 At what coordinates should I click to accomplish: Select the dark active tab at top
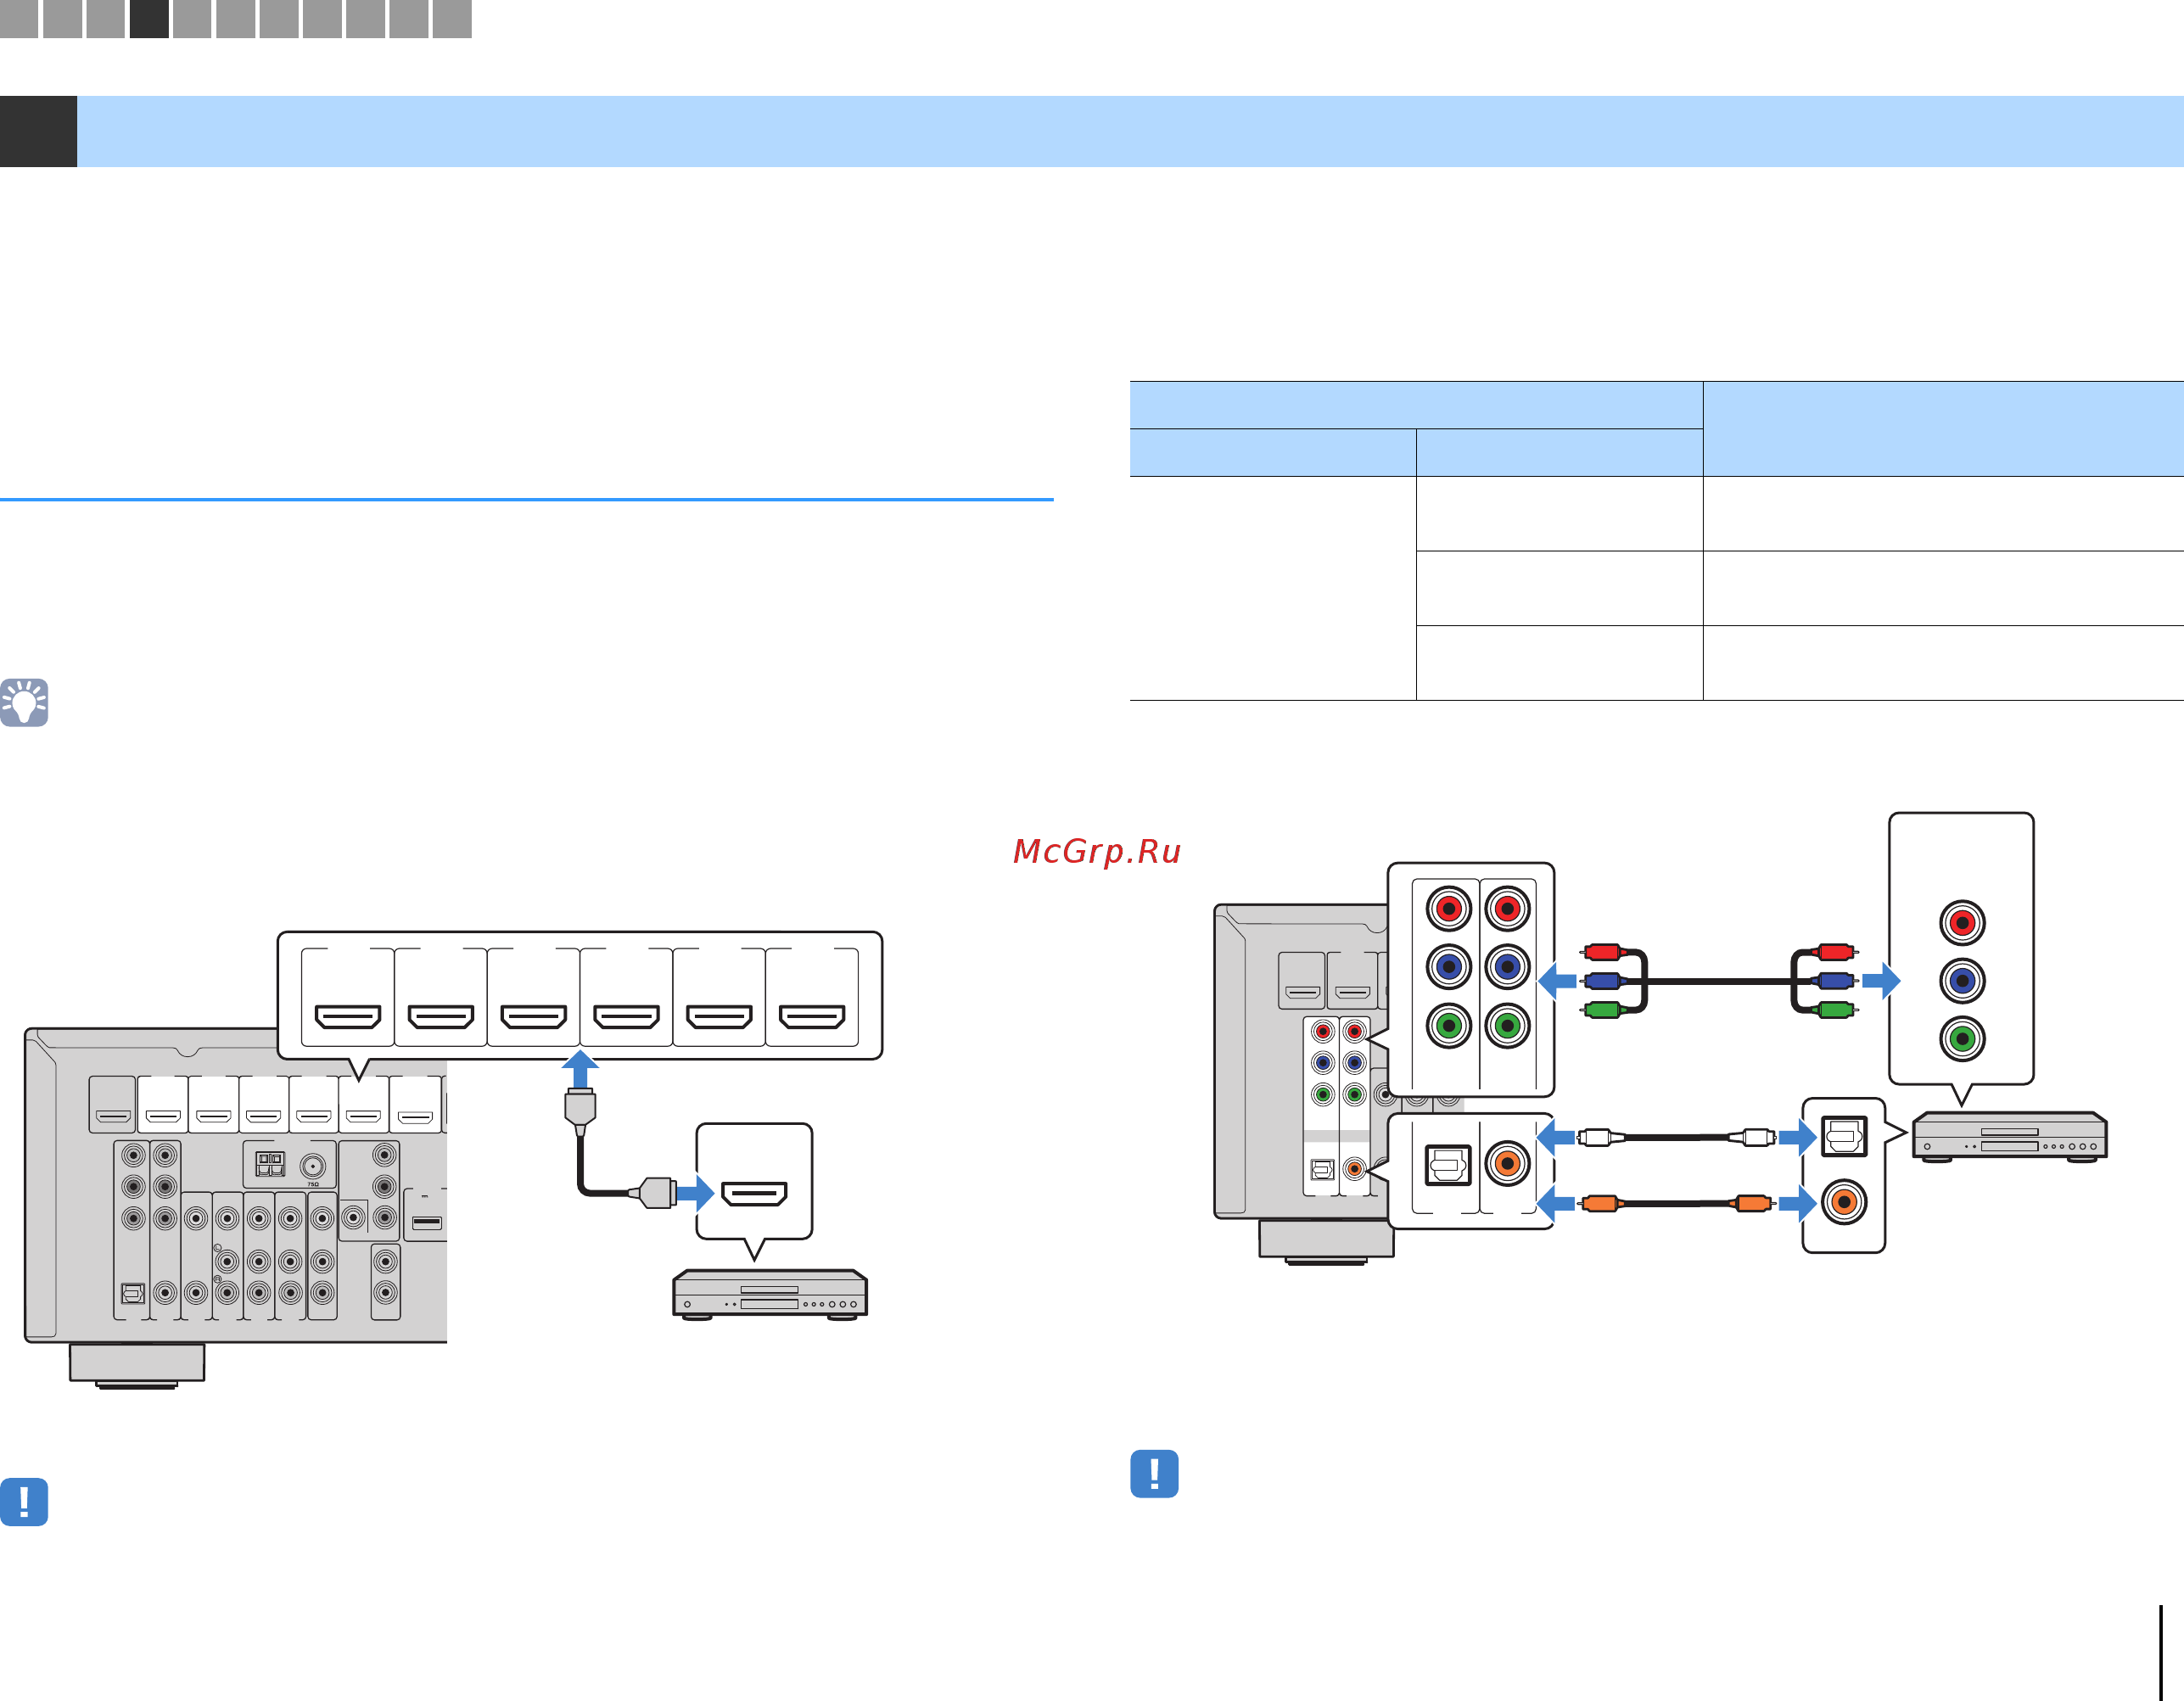point(149,18)
